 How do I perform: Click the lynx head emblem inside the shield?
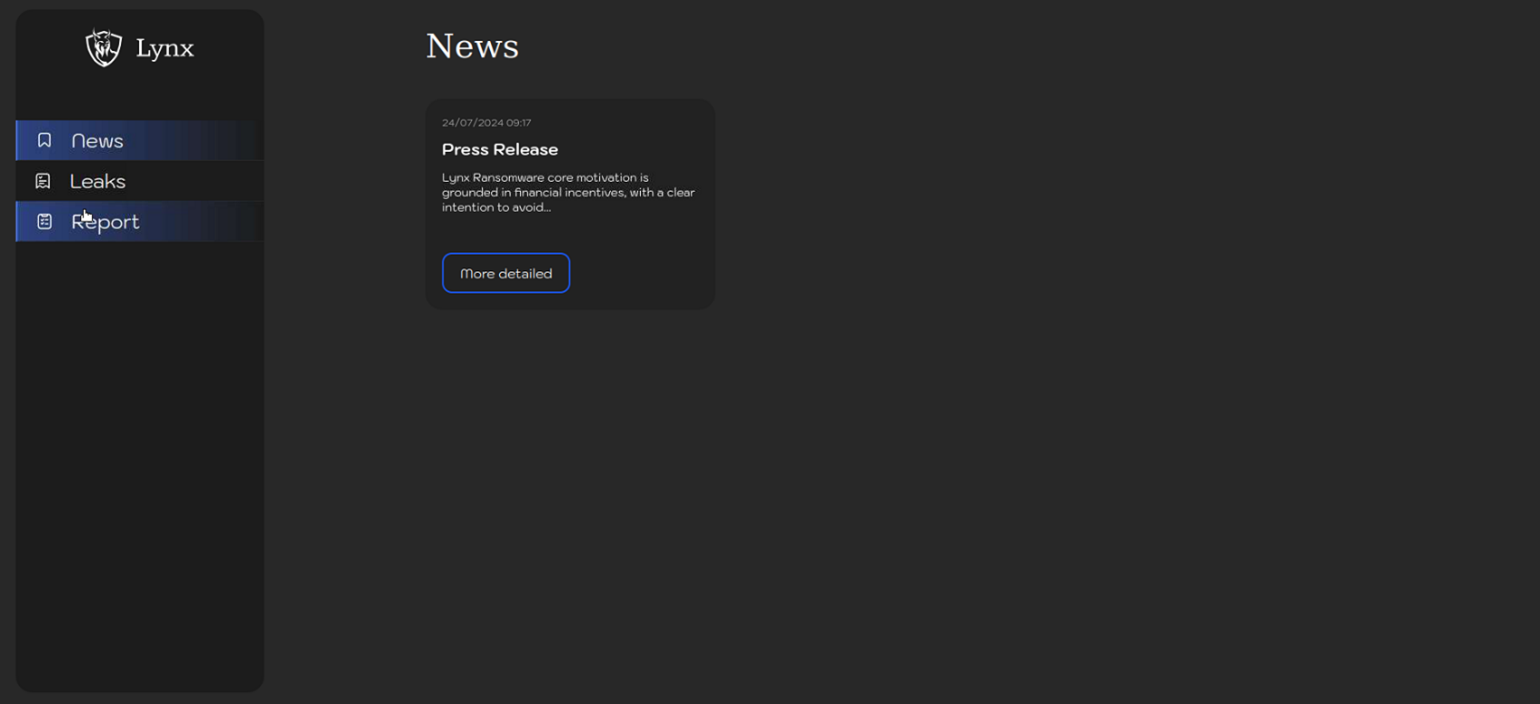104,44
